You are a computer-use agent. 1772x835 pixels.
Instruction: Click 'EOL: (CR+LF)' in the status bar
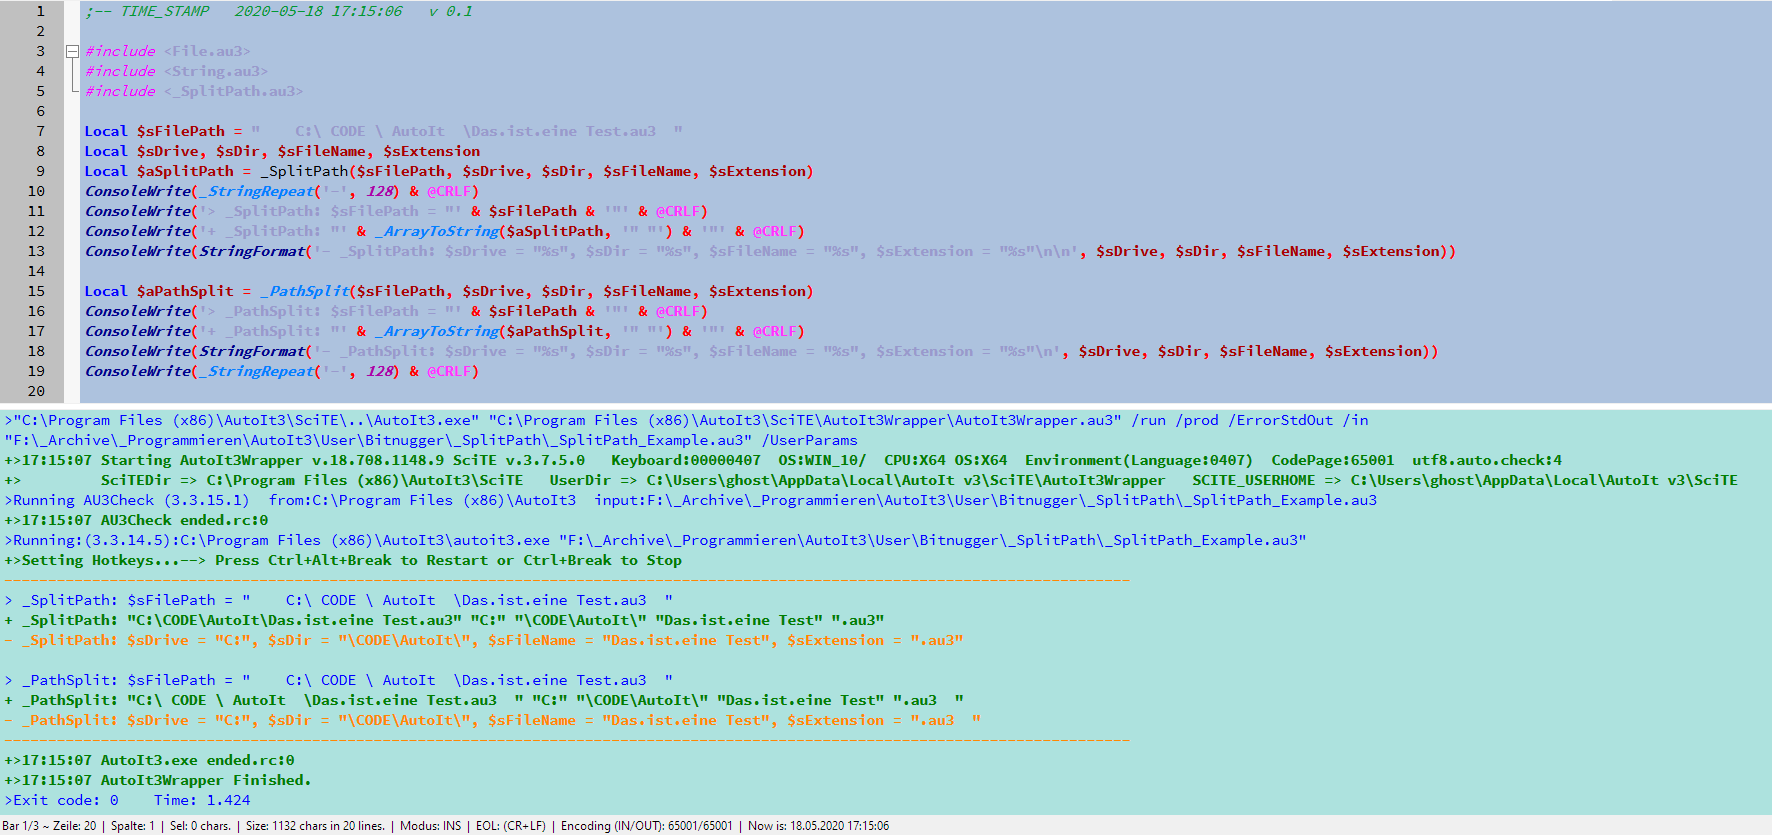[x=511, y=826]
